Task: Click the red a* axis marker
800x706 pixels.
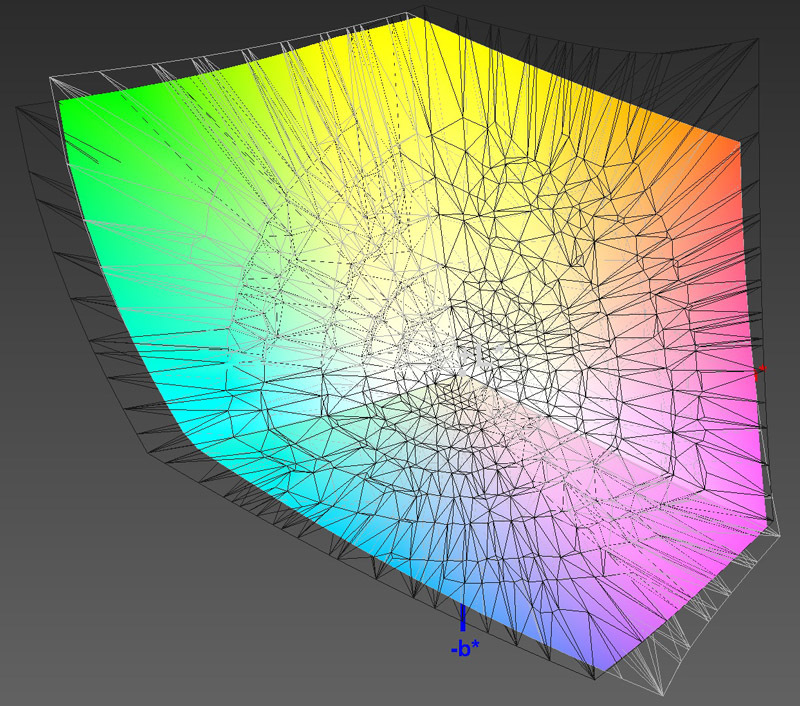Action: click(x=760, y=373)
